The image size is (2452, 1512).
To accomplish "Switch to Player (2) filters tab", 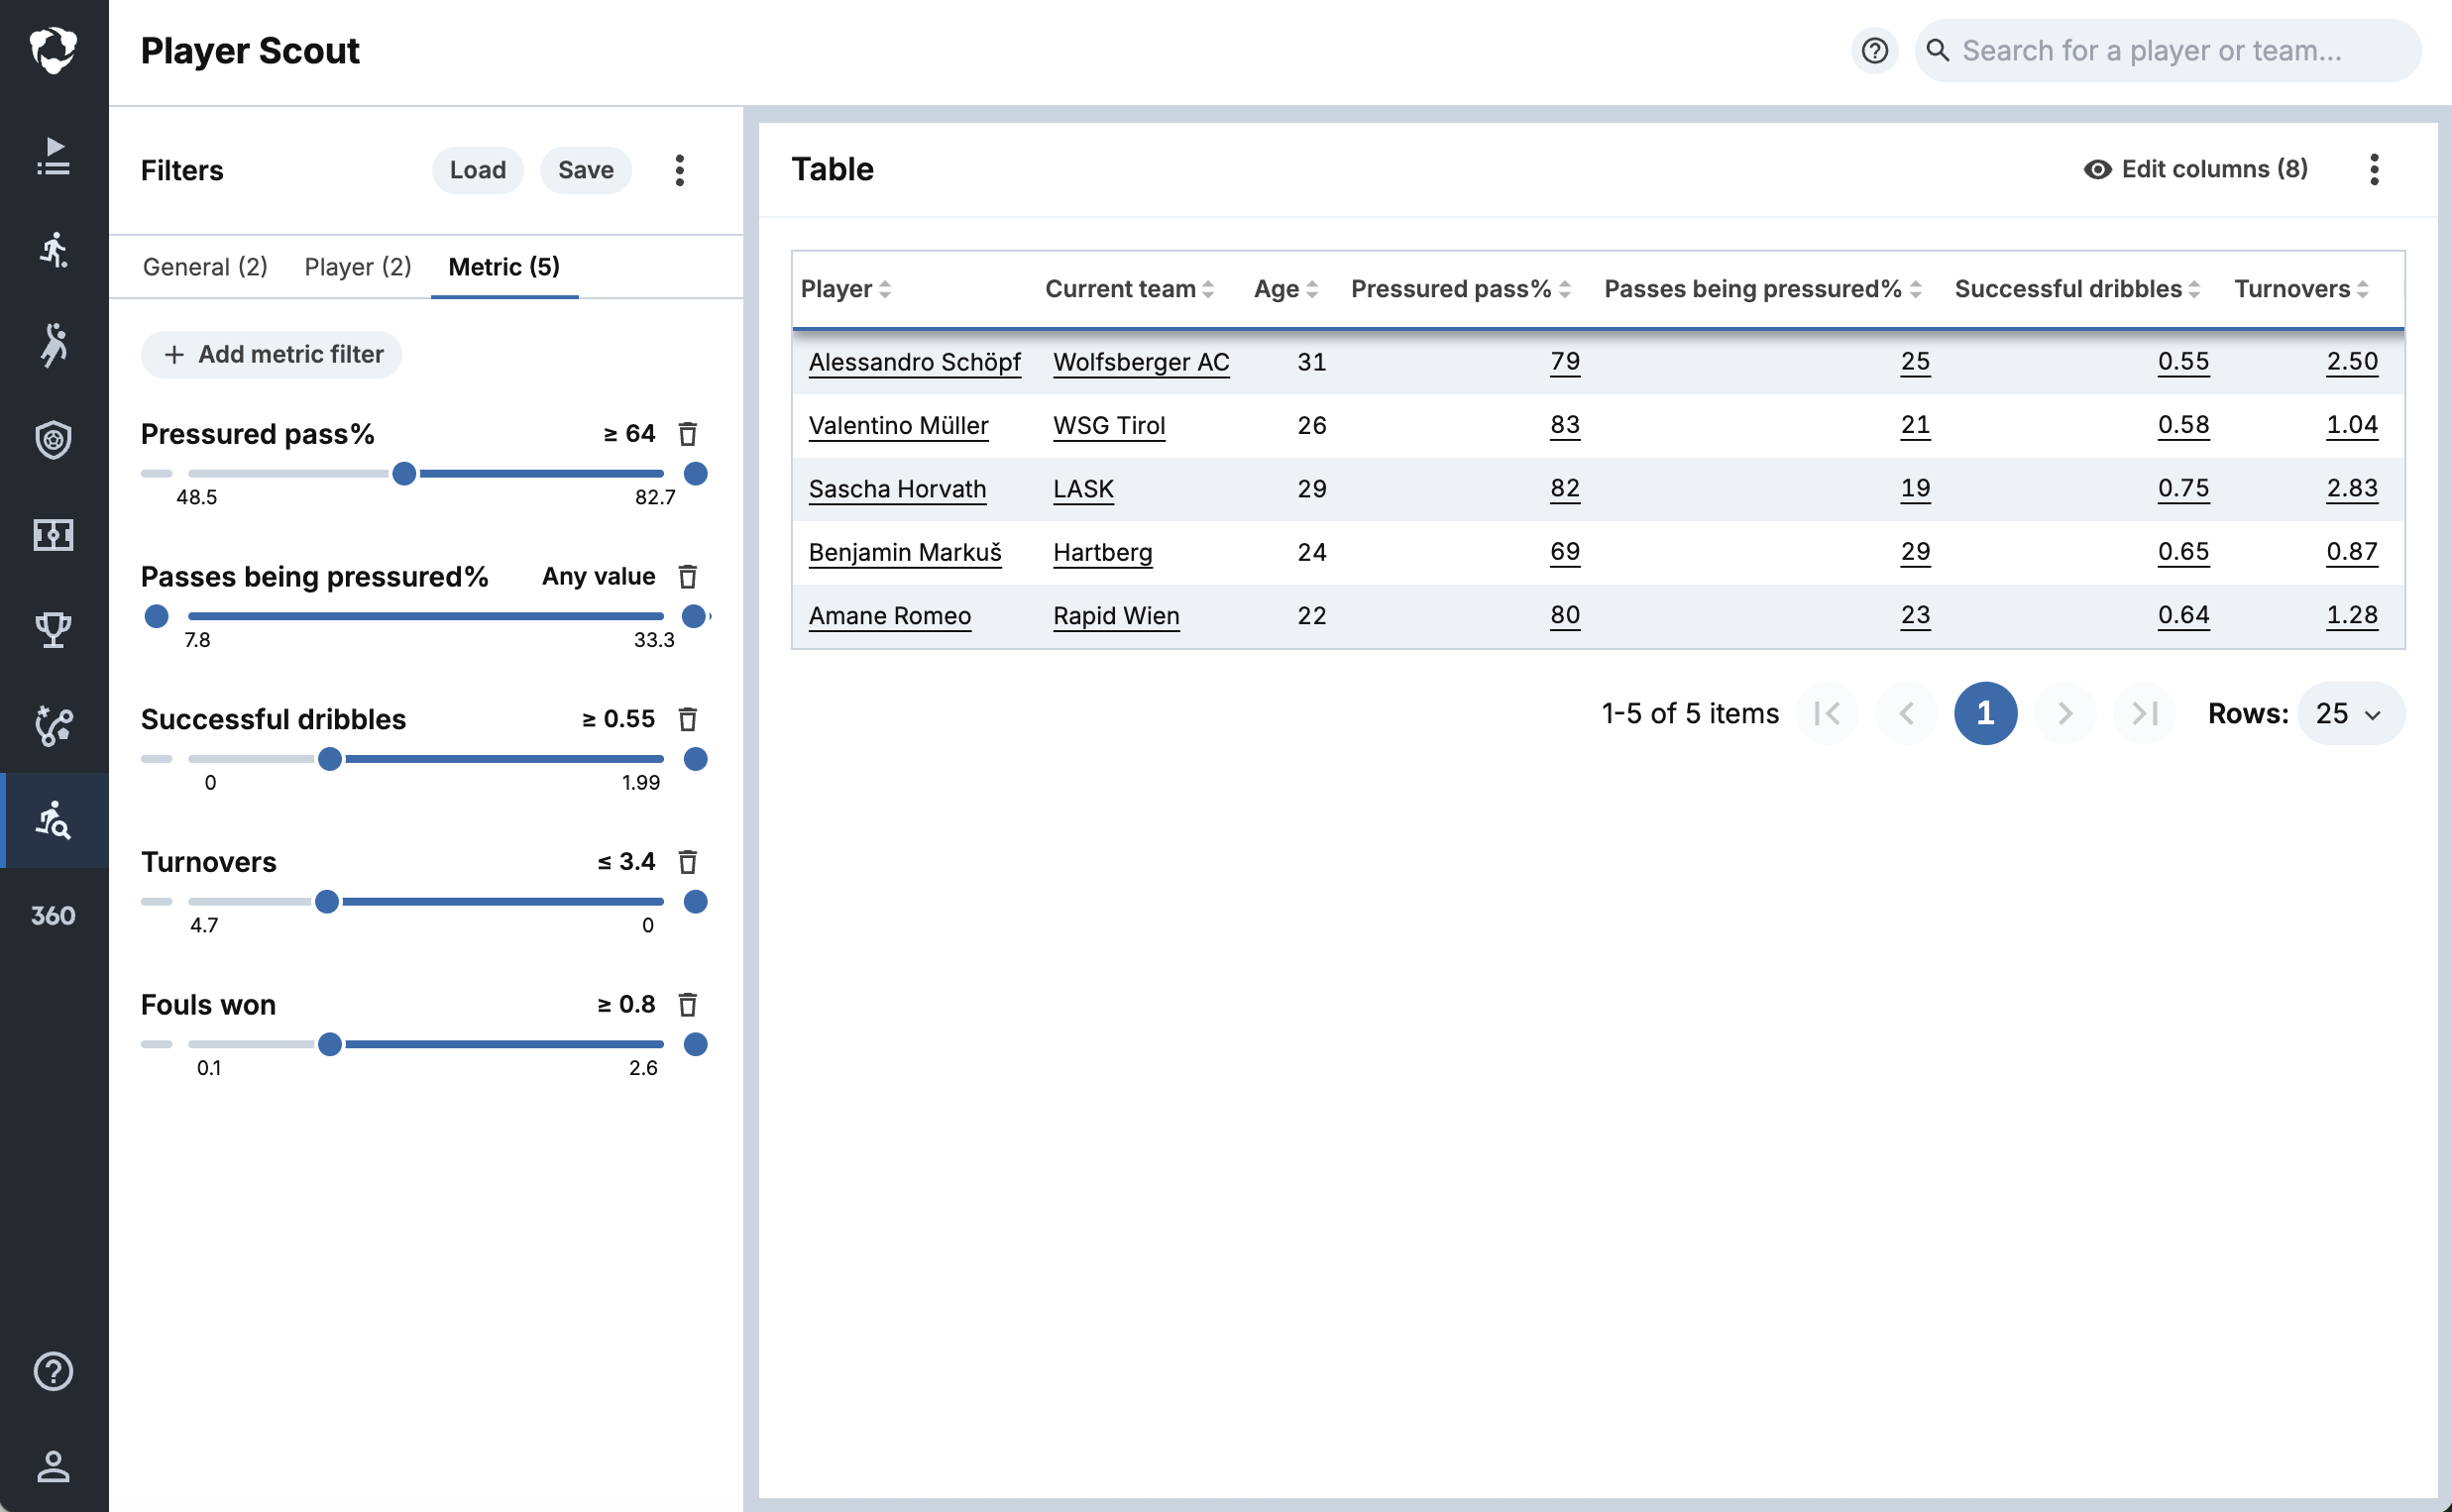I will coord(358,267).
